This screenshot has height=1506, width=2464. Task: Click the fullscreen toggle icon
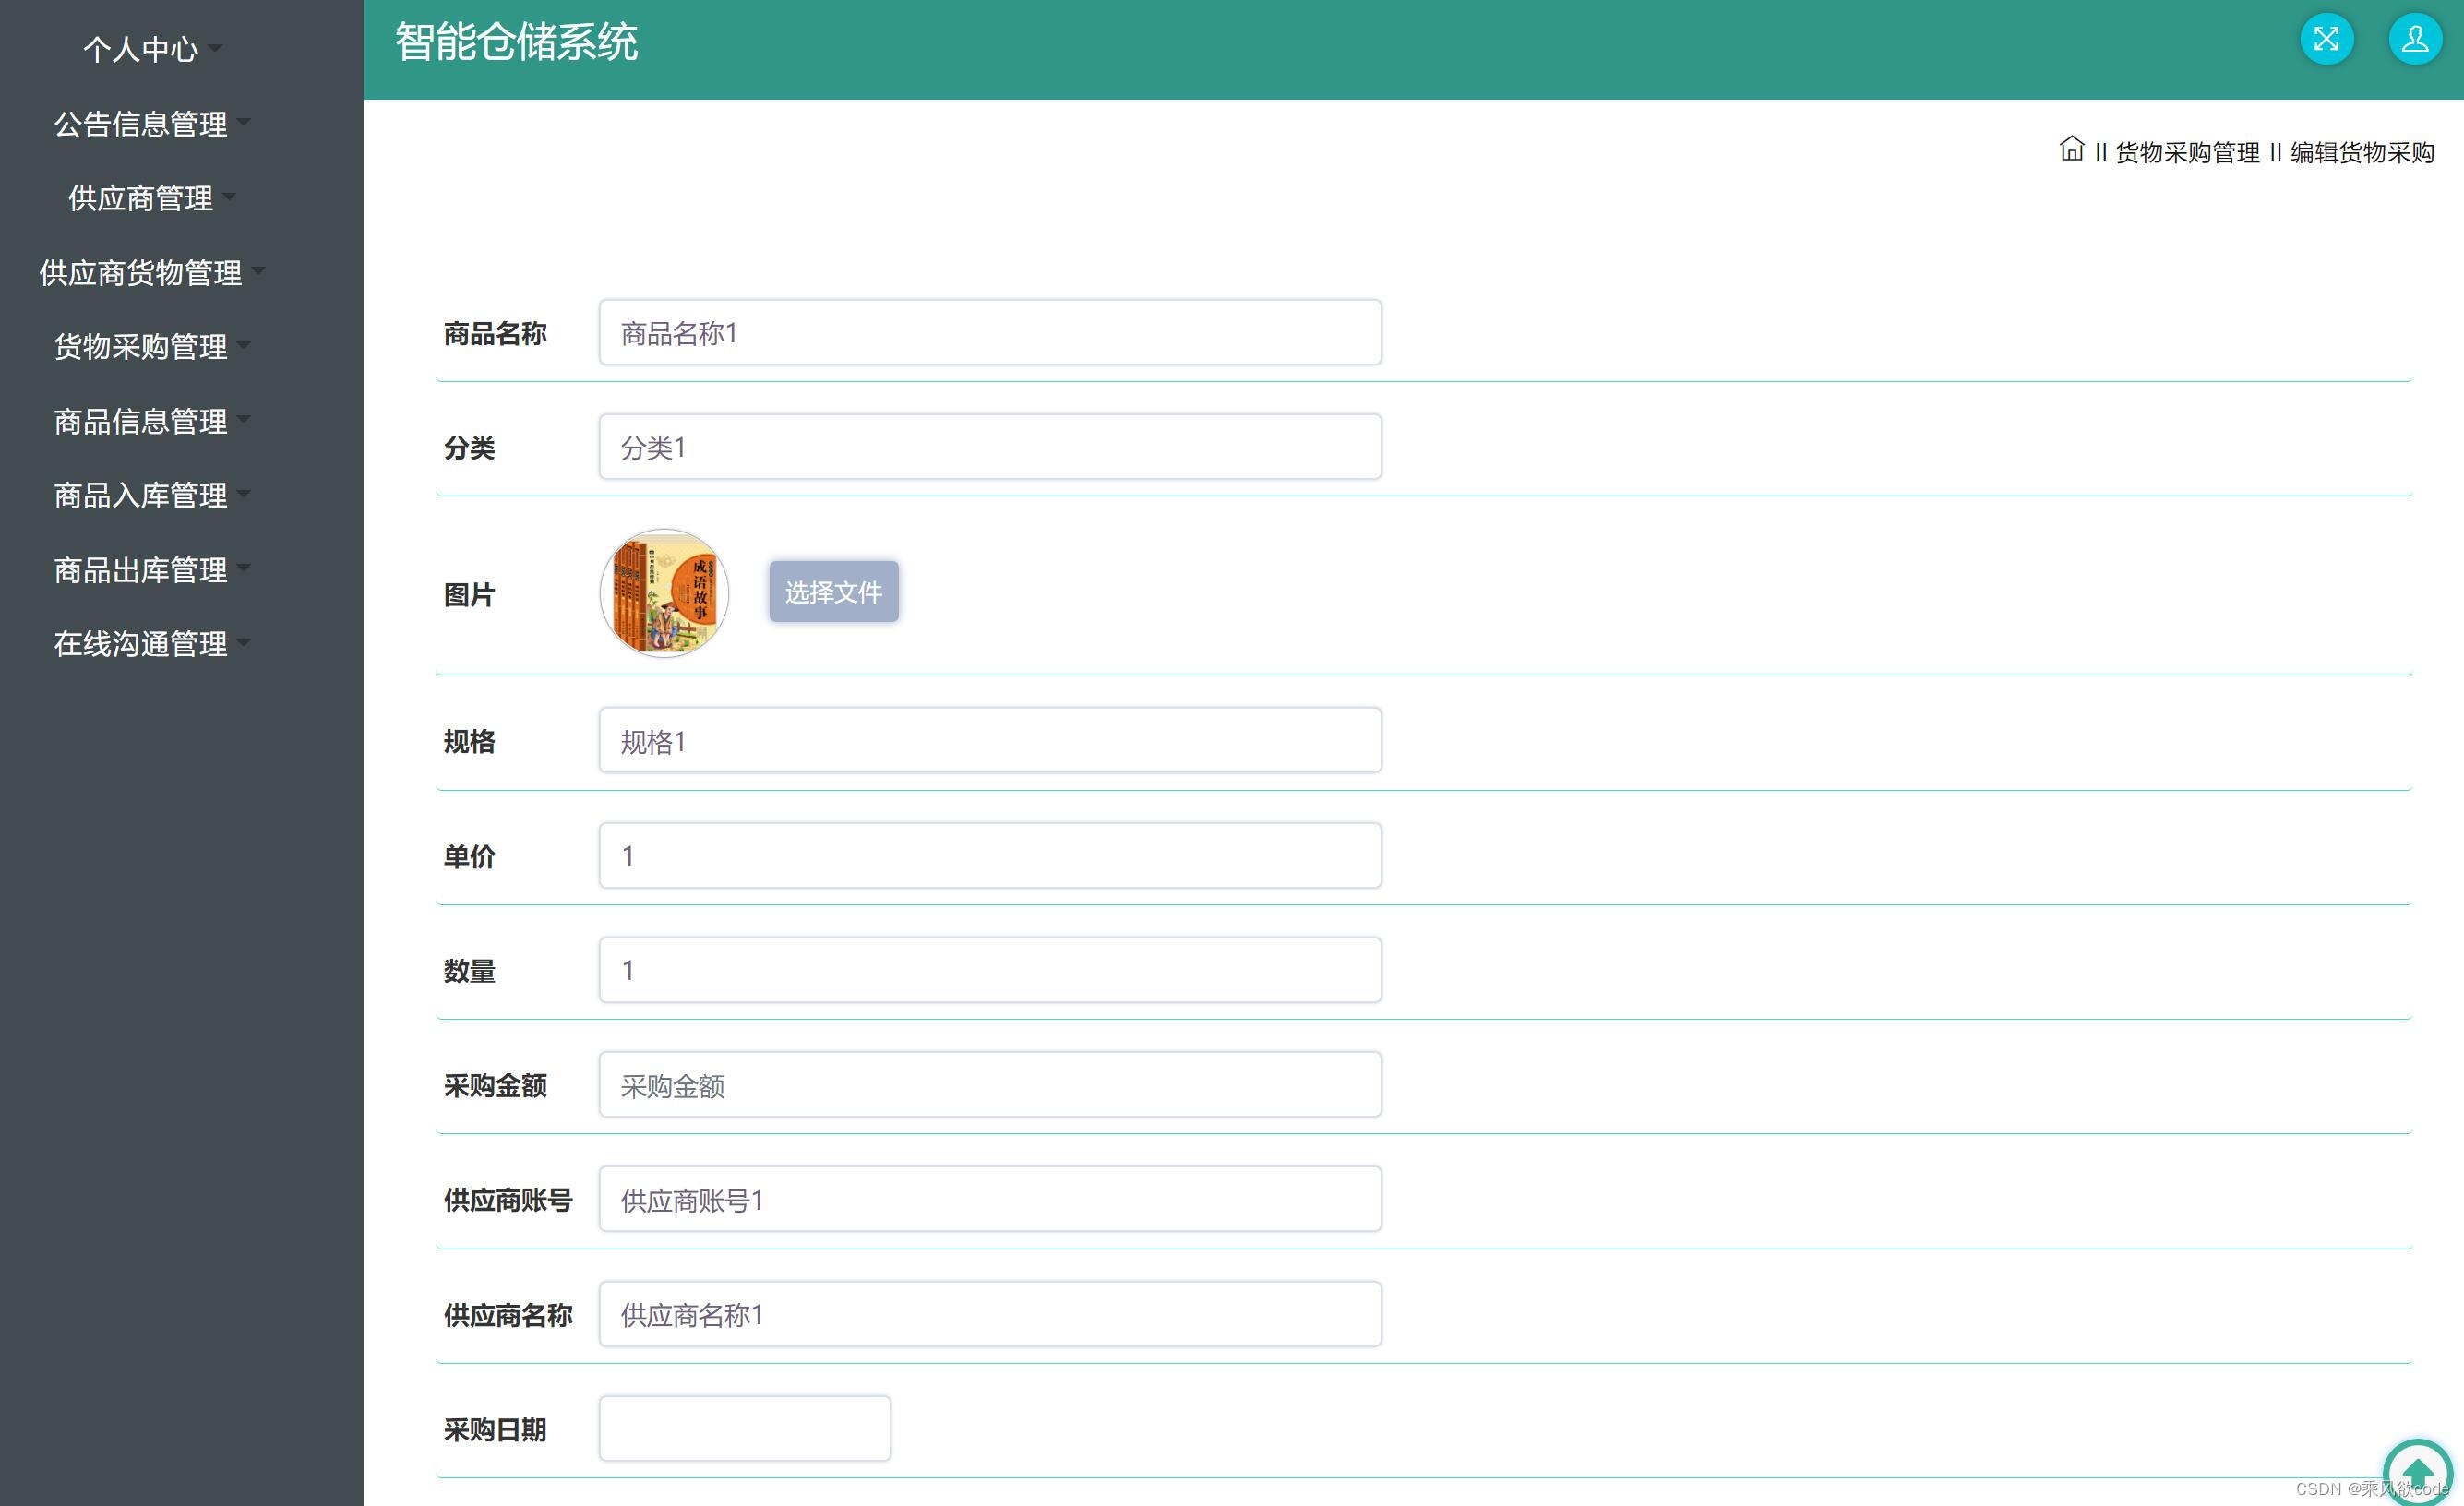[2326, 39]
